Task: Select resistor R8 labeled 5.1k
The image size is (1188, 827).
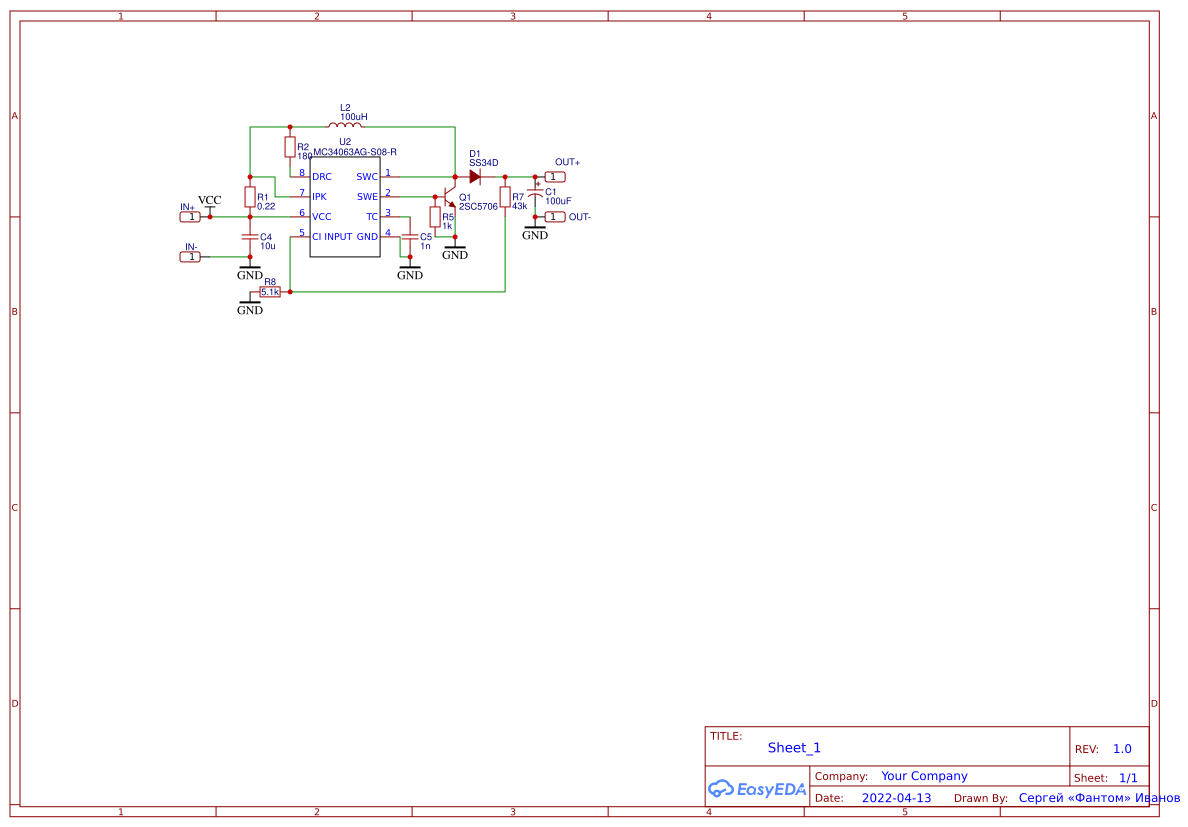Action: click(x=270, y=290)
